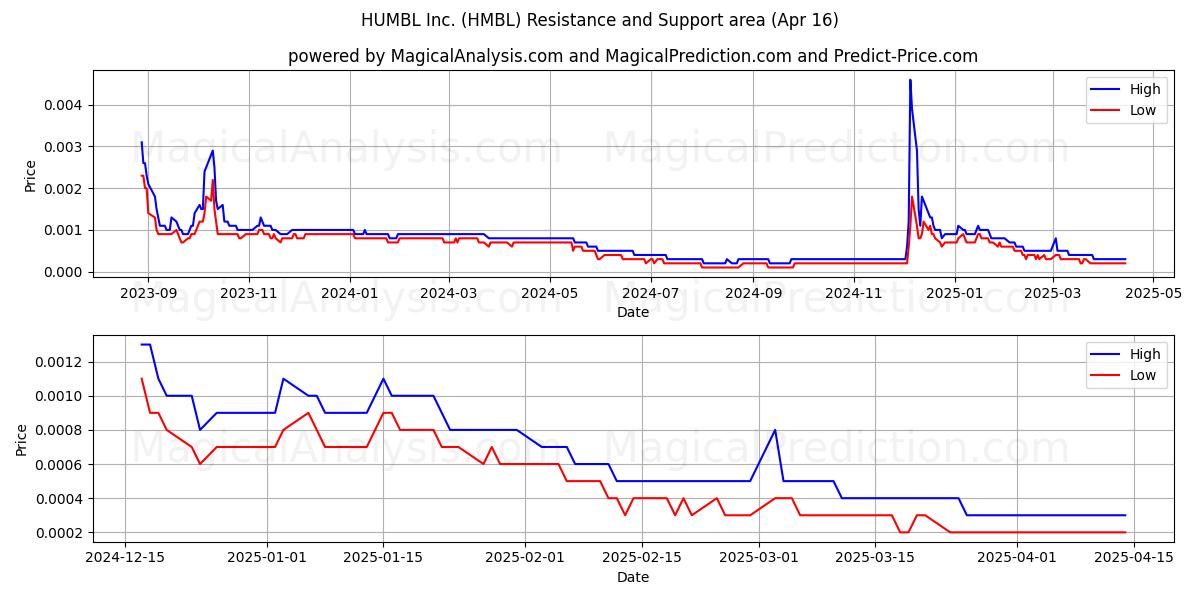This screenshot has height=600, width=1200.
Task: Click the '0.0012' y-axis label in bottom chart
Action: [59, 362]
